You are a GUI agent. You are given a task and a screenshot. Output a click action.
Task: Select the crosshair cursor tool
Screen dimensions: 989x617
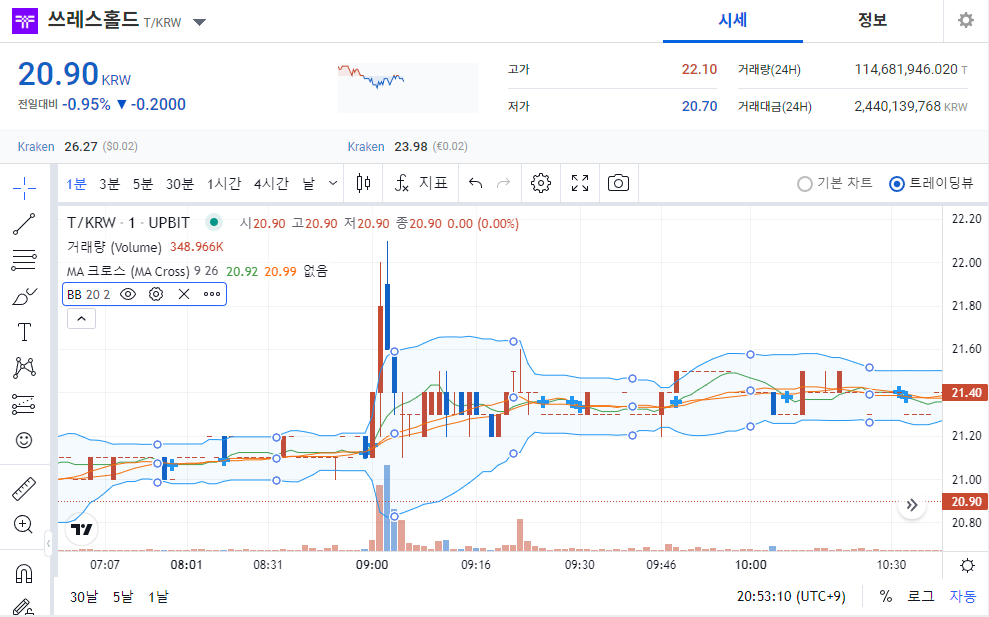click(24, 187)
